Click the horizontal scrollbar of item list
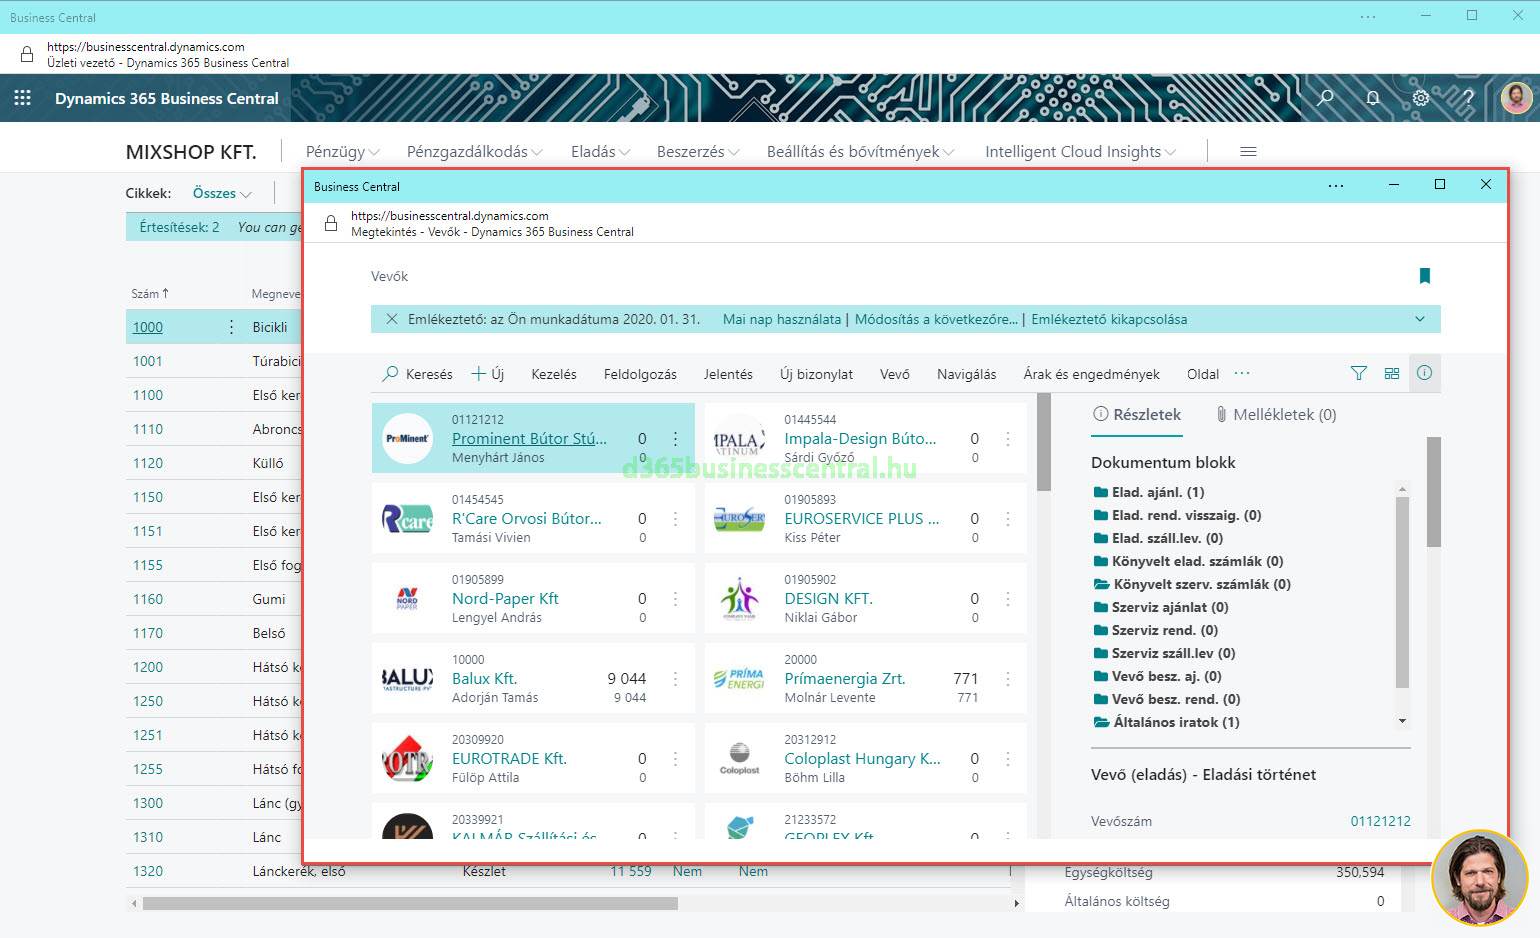This screenshot has width=1540, height=938. (x=410, y=903)
